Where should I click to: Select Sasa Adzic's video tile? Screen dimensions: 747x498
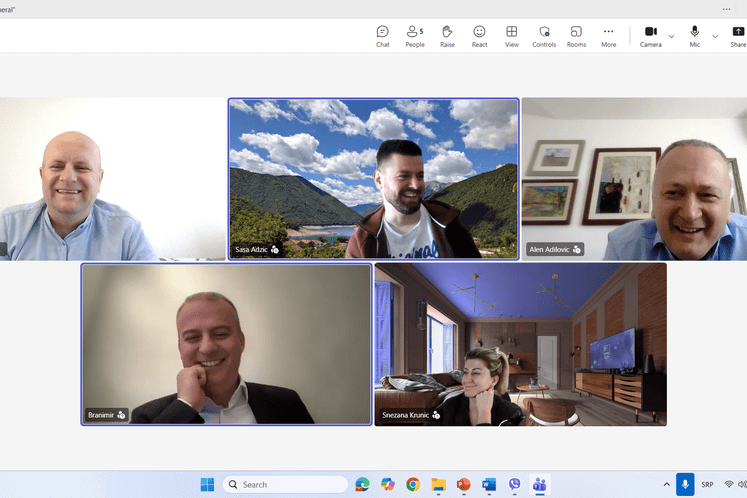(x=373, y=178)
